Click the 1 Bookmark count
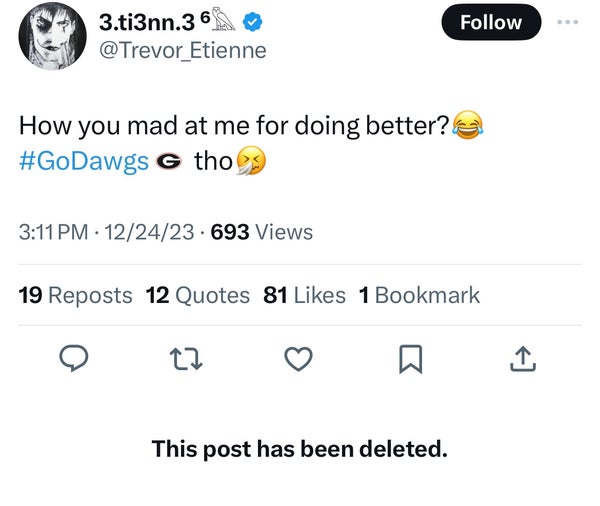Image resolution: width=600 pixels, height=506 pixels. 419,295
